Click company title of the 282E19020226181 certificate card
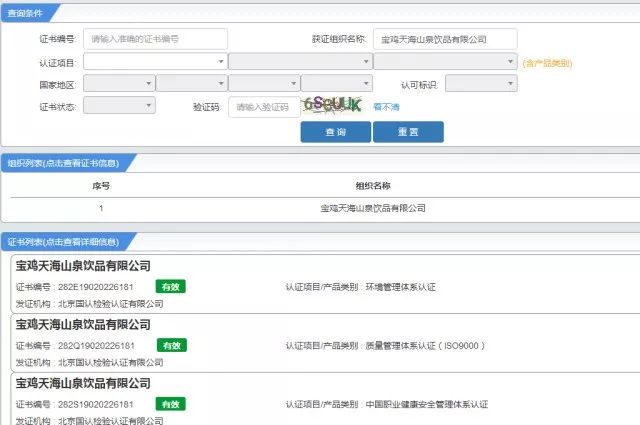 pos(83,266)
